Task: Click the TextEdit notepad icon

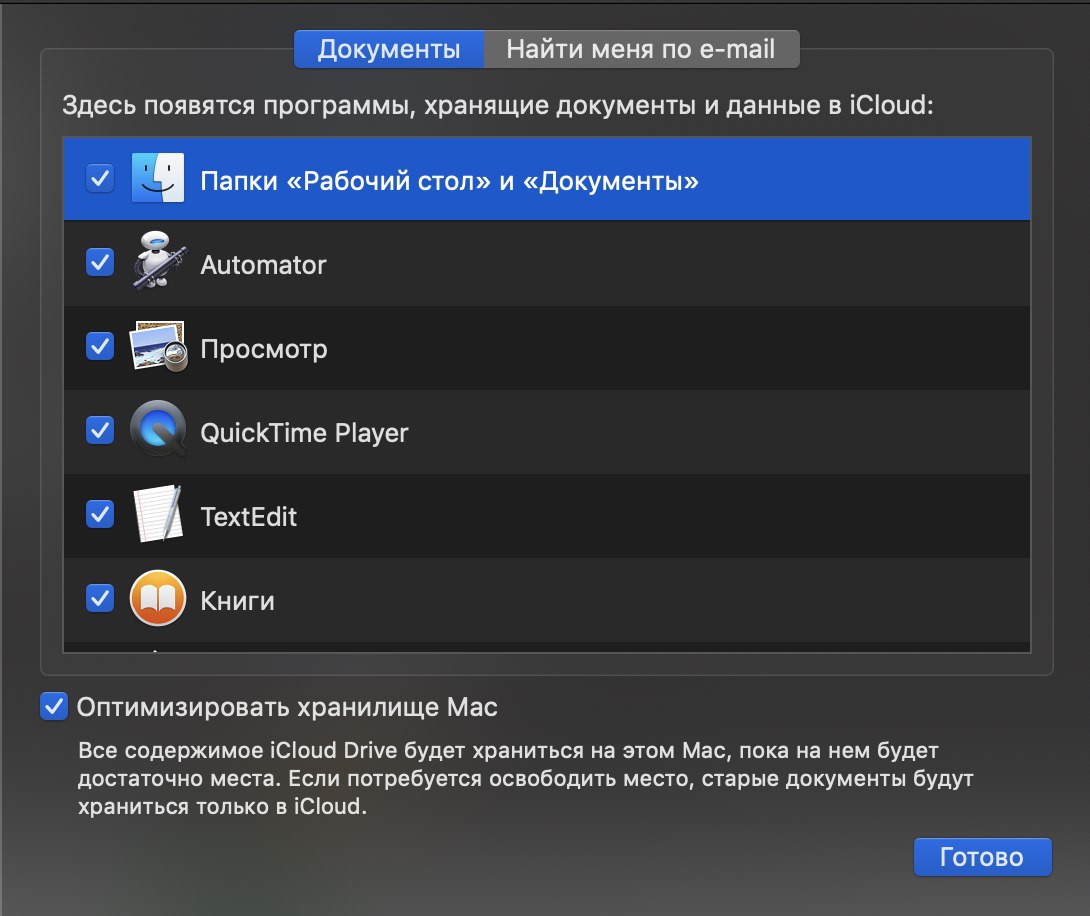Action: point(158,514)
